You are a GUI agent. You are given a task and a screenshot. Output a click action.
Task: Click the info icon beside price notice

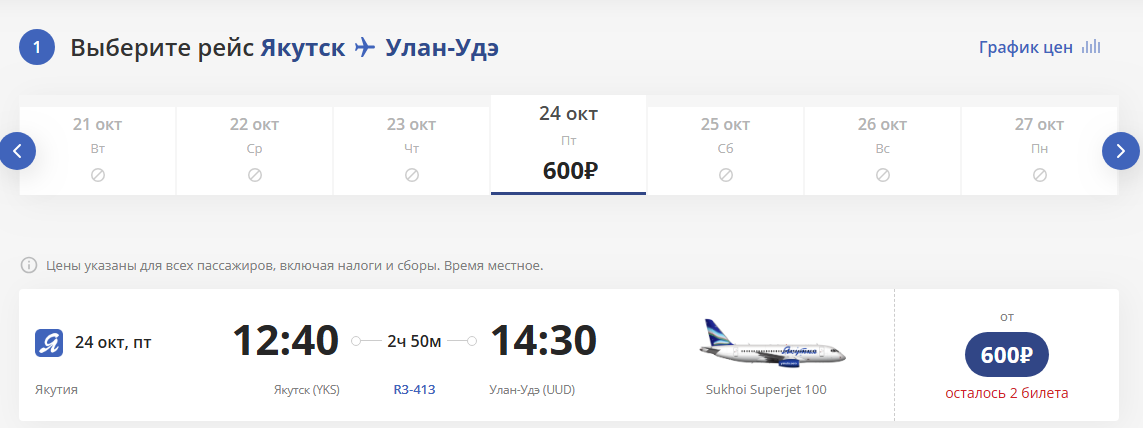[x=29, y=266]
